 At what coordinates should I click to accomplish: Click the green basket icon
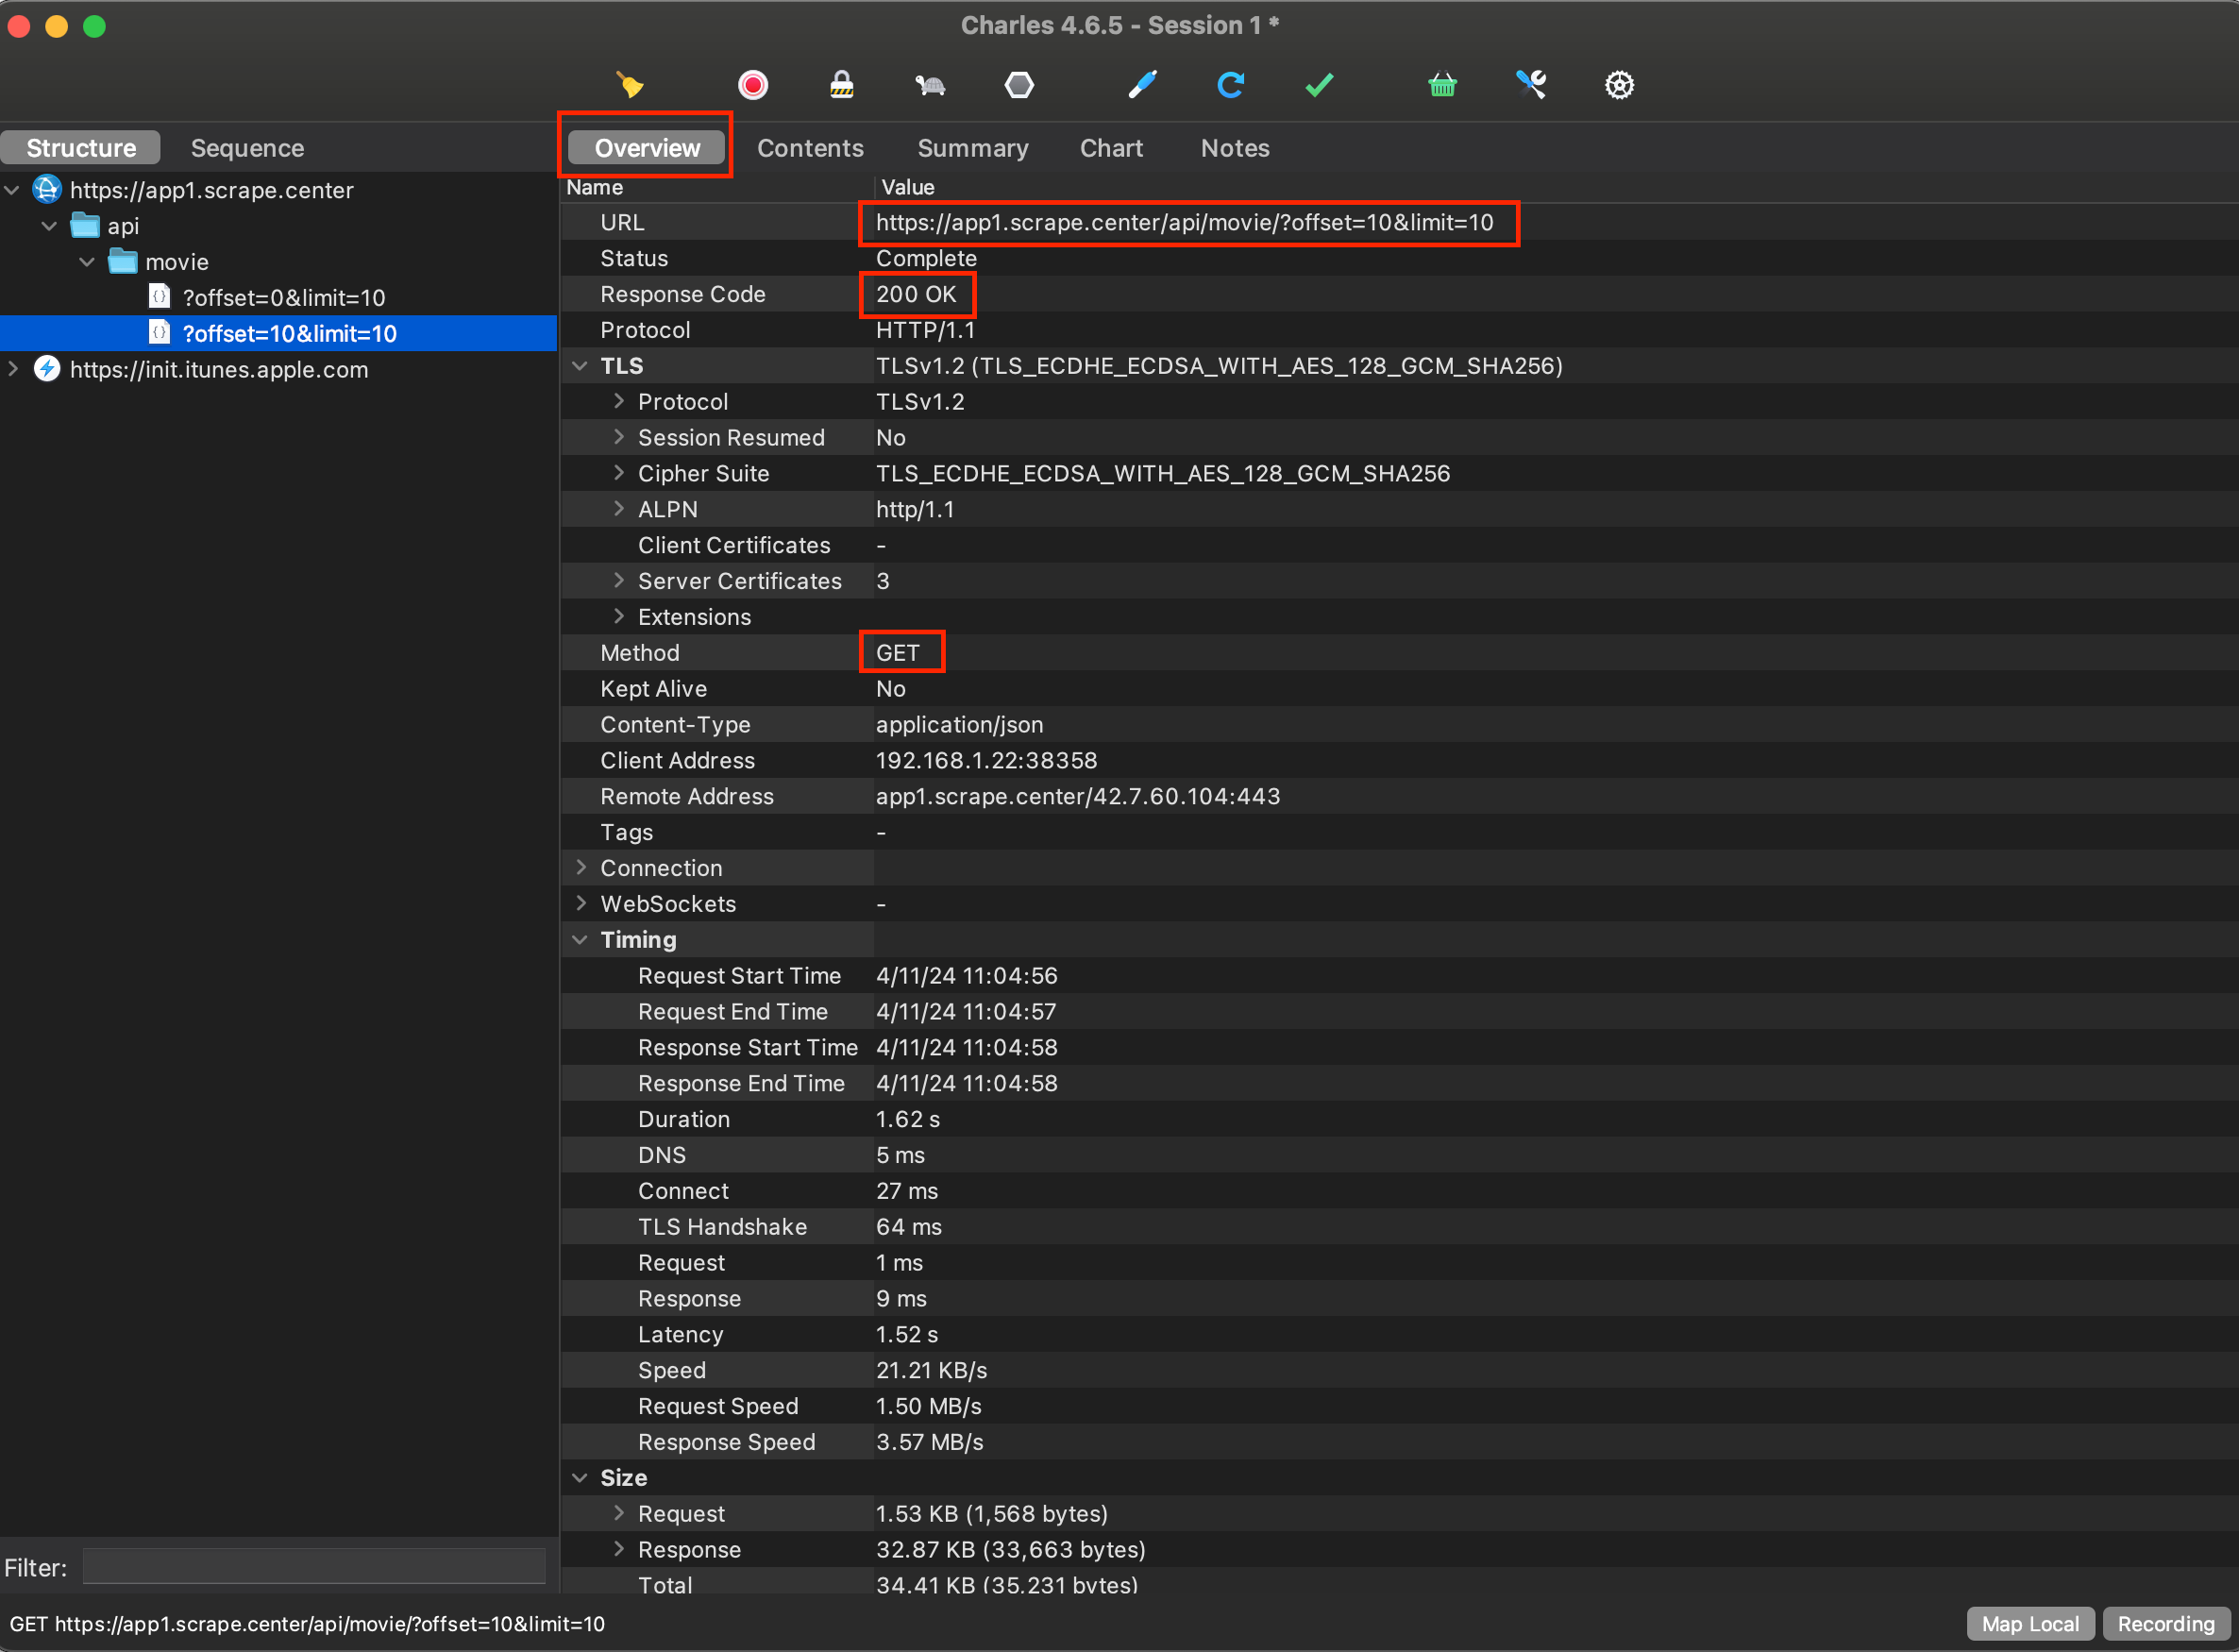pyautogui.click(x=1442, y=85)
